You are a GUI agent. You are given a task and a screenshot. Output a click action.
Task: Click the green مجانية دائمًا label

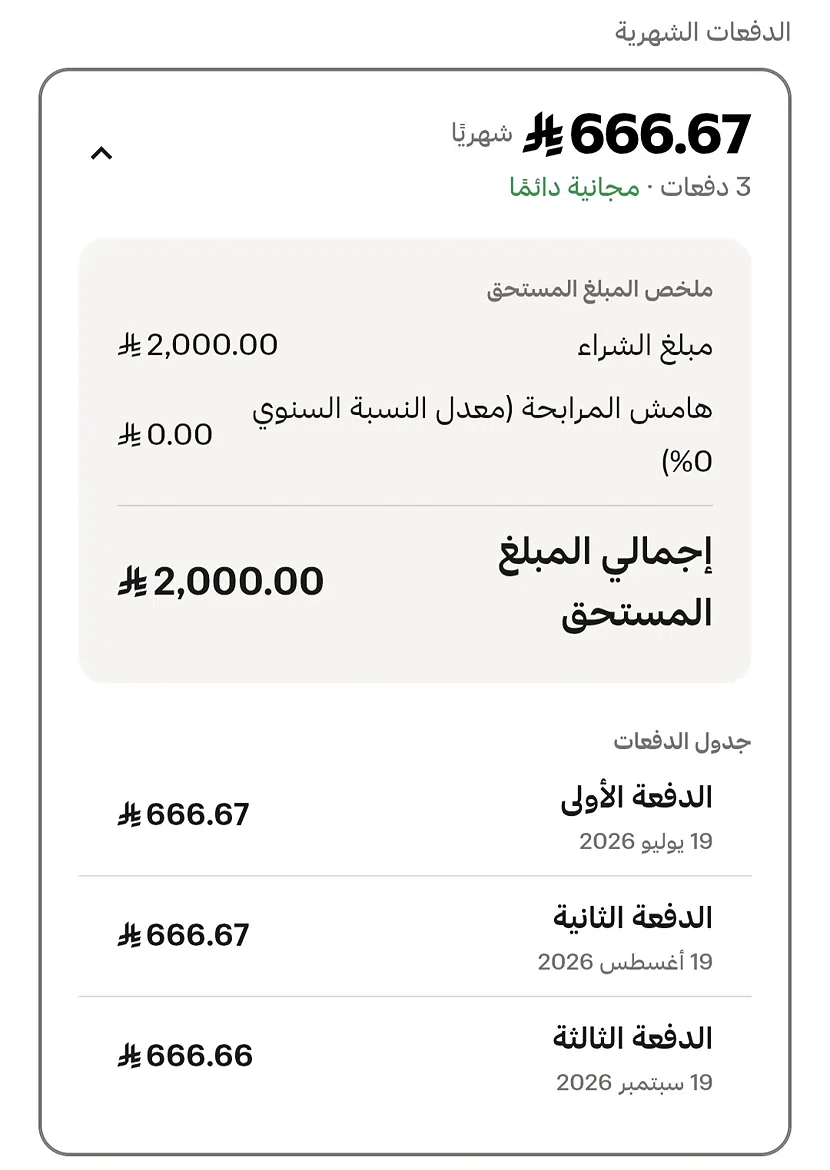[575, 187]
